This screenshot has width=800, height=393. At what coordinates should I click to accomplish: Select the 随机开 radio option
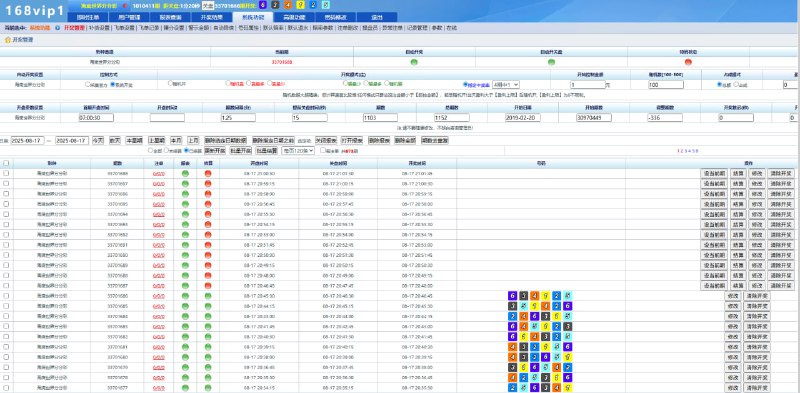(x=171, y=83)
